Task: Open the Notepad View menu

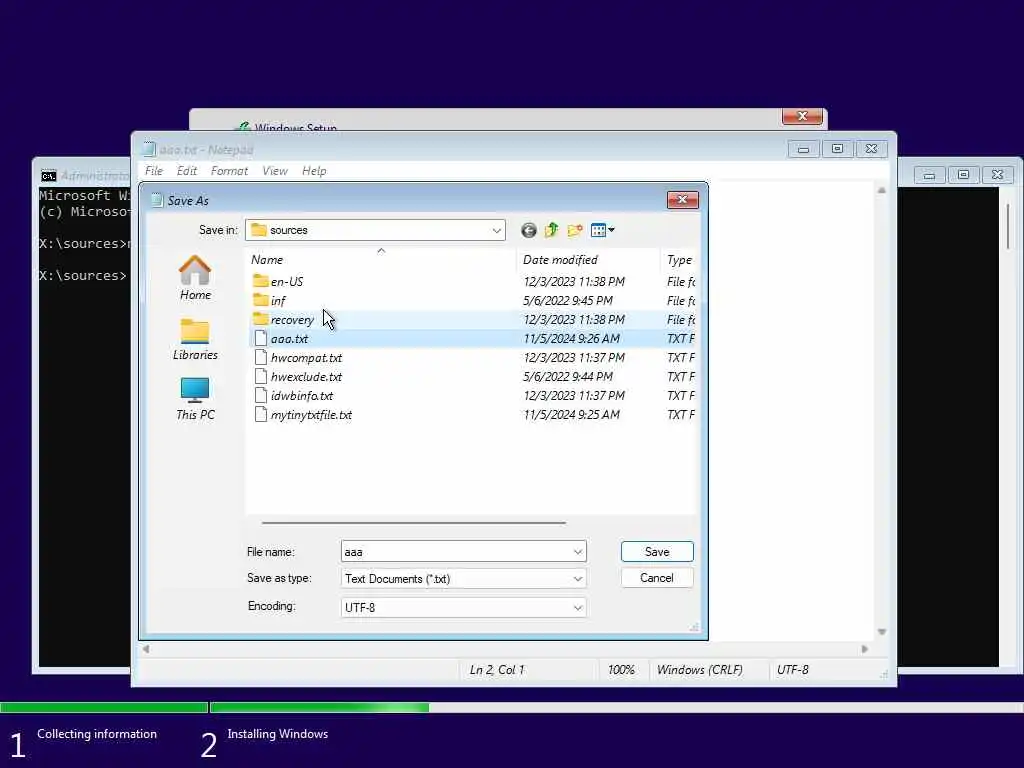Action: click(x=275, y=171)
